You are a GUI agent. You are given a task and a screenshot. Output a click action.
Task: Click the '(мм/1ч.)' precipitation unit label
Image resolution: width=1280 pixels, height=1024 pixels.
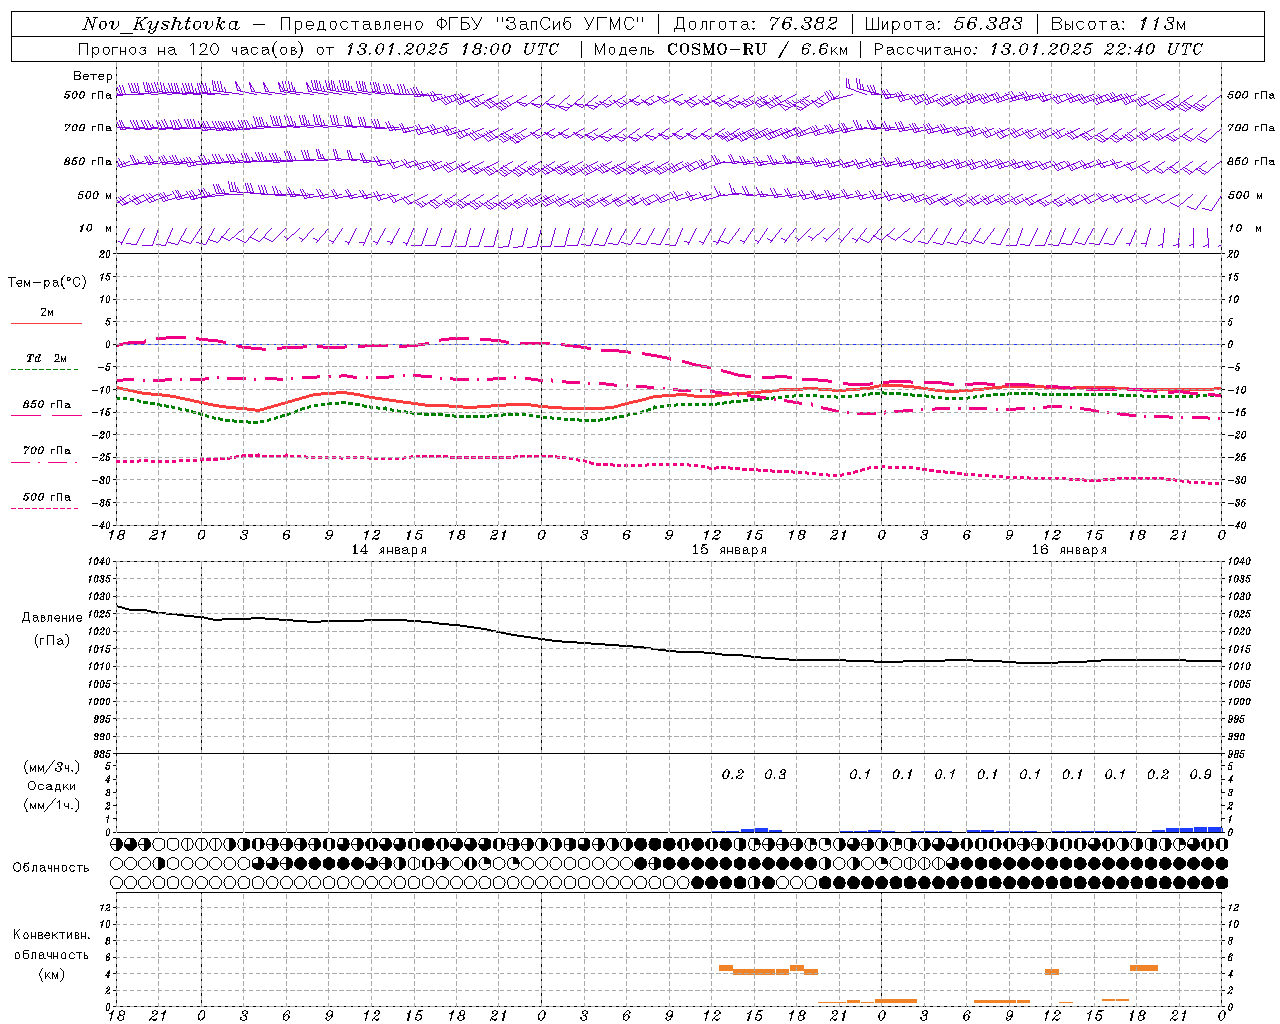tap(52, 805)
